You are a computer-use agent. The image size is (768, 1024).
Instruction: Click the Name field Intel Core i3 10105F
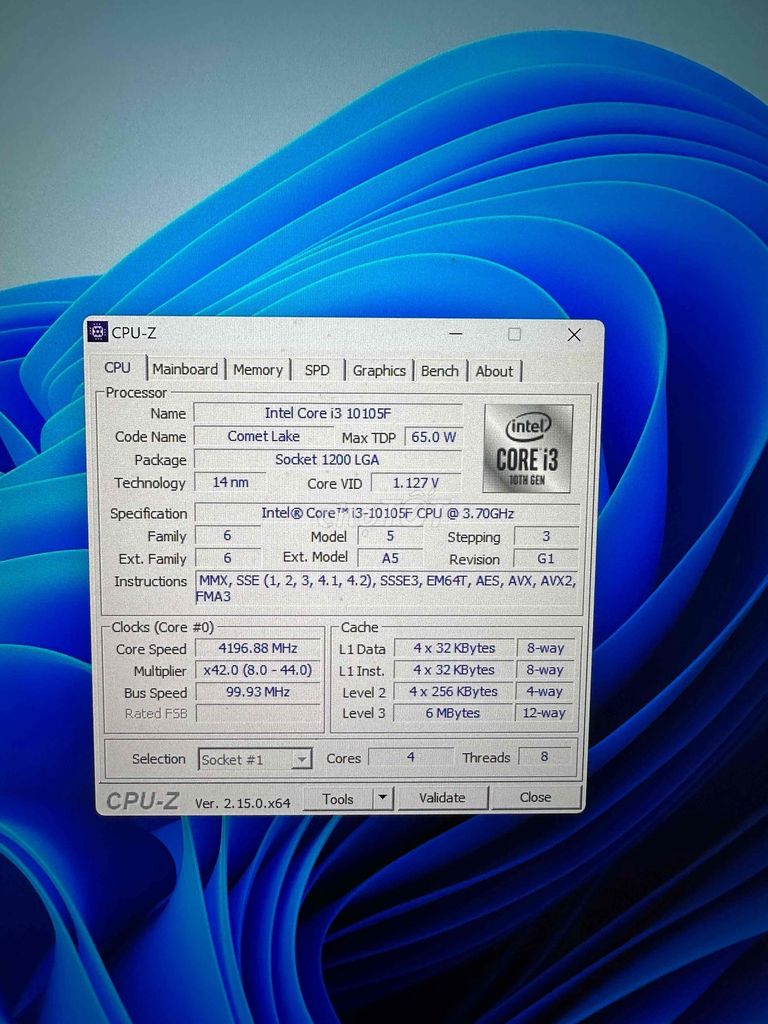[x=328, y=413]
